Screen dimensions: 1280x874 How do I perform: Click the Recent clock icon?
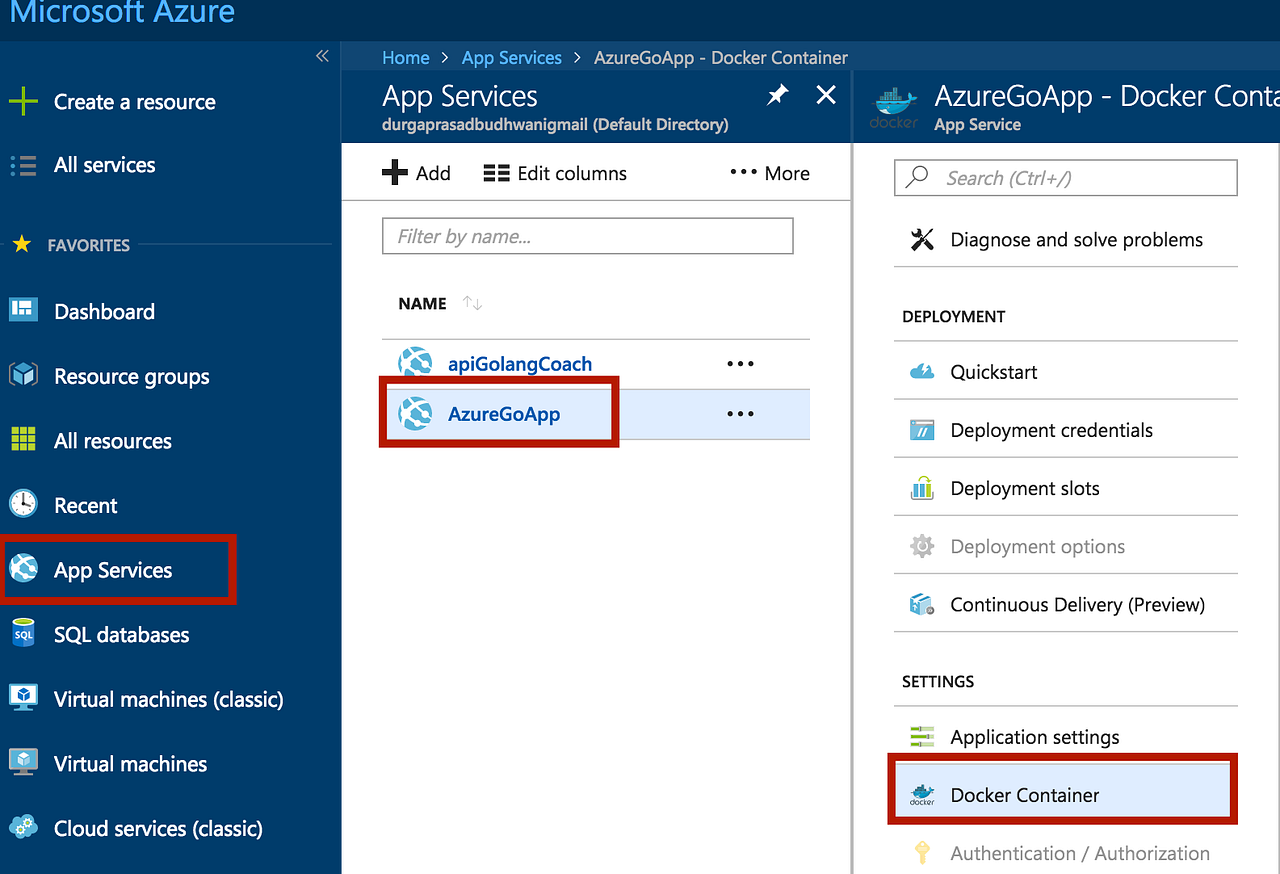point(22,505)
